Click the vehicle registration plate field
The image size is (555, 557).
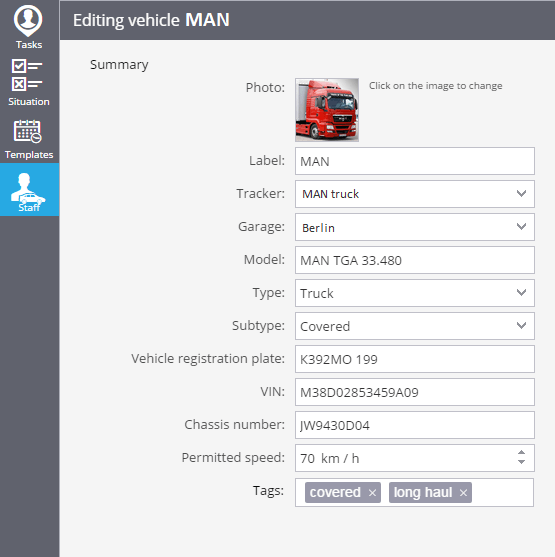tap(415, 359)
